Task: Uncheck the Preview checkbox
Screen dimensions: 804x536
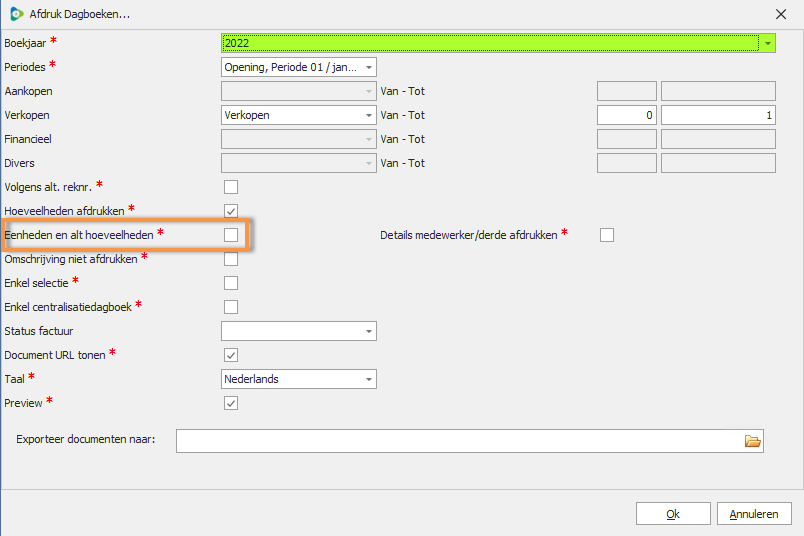Action: coord(231,403)
